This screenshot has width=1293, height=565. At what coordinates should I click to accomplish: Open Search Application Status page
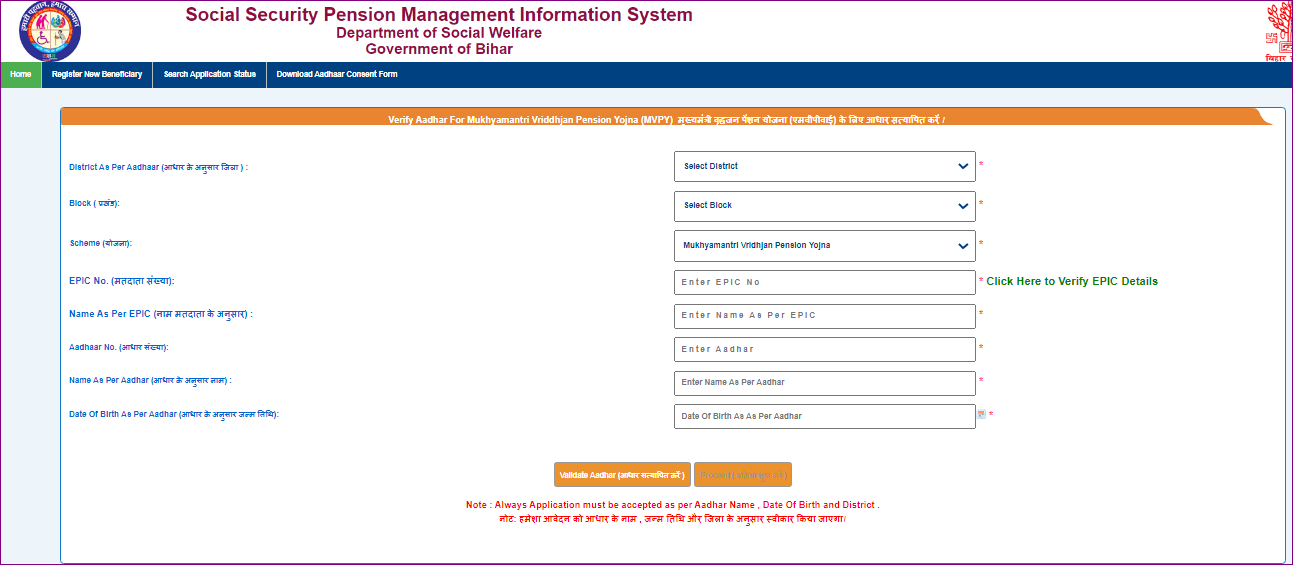(x=209, y=75)
